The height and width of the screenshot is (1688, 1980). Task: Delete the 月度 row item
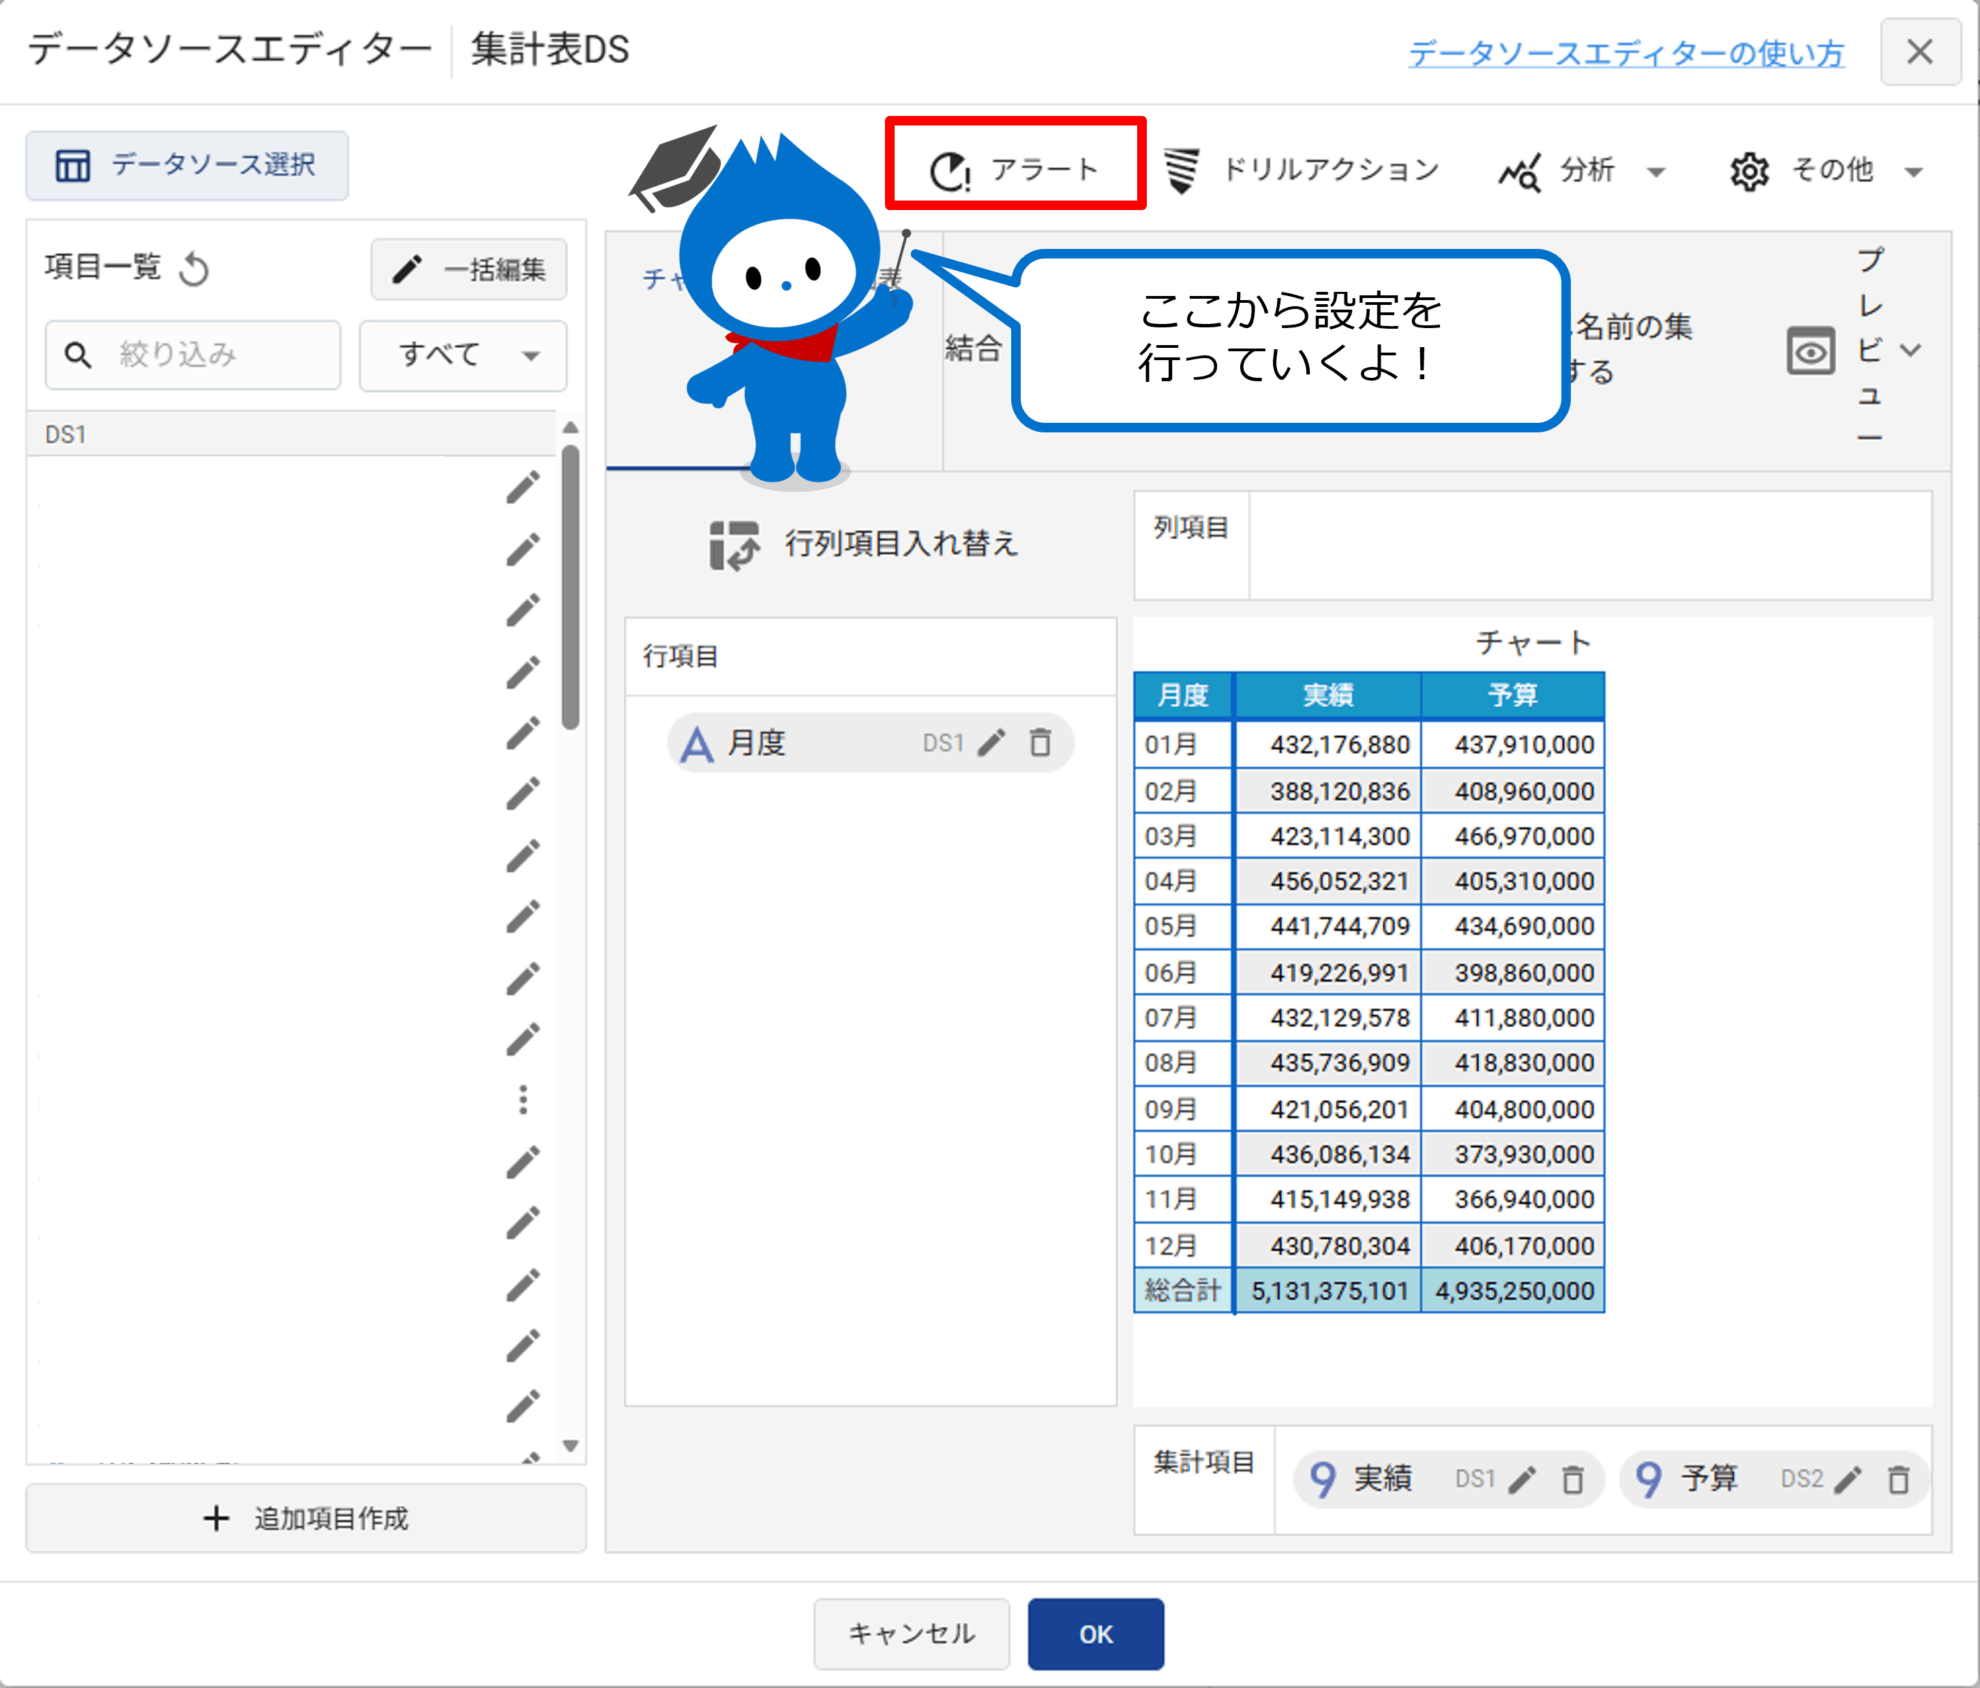tap(1040, 743)
